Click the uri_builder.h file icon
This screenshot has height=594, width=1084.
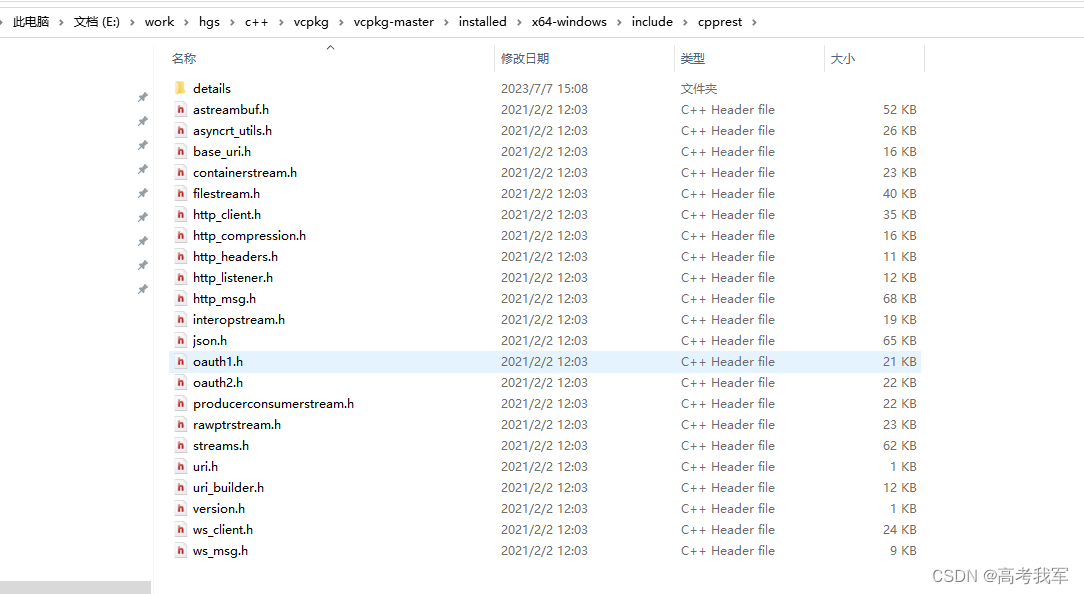click(180, 488)
